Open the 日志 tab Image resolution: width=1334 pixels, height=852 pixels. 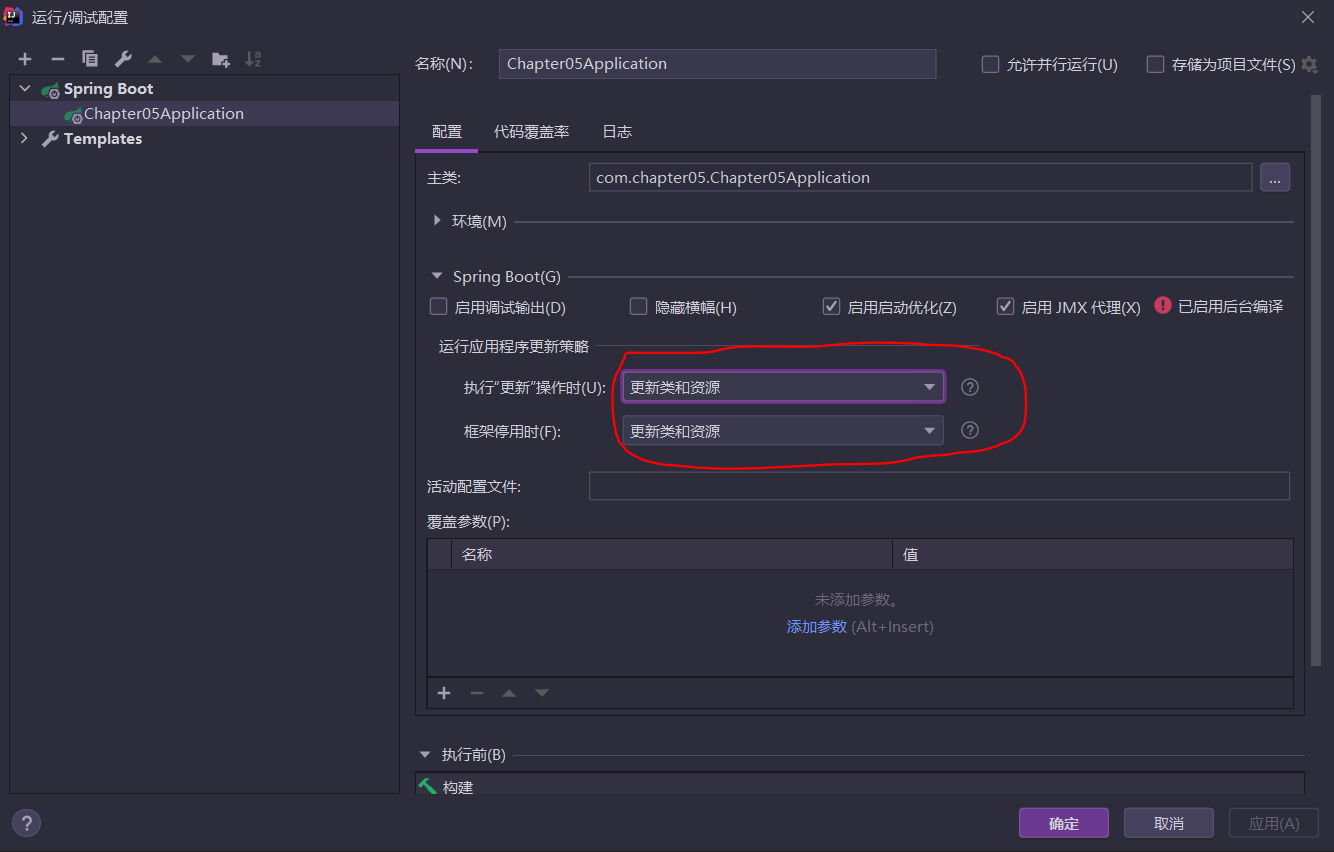coord(616,131)
